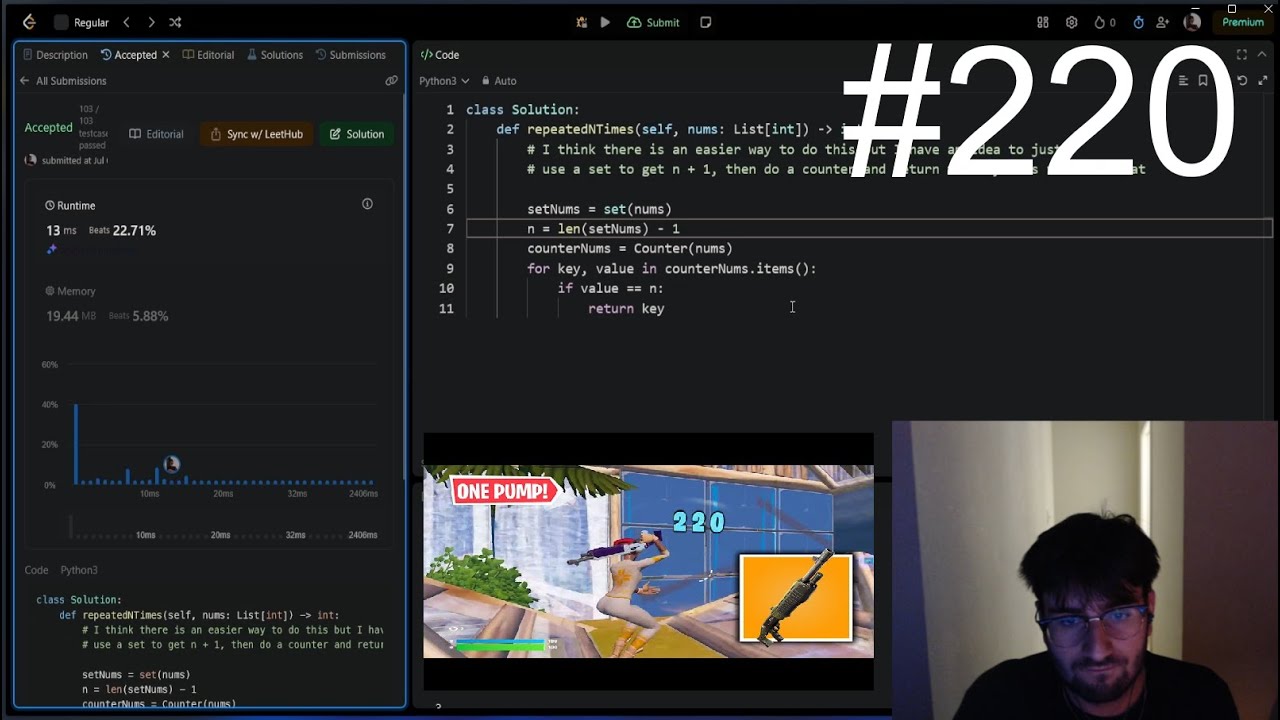Click the 'class Solution:' line in editor
Image resolution: width=1280 pixels, height=720 pixels.
tap(523, 110)
